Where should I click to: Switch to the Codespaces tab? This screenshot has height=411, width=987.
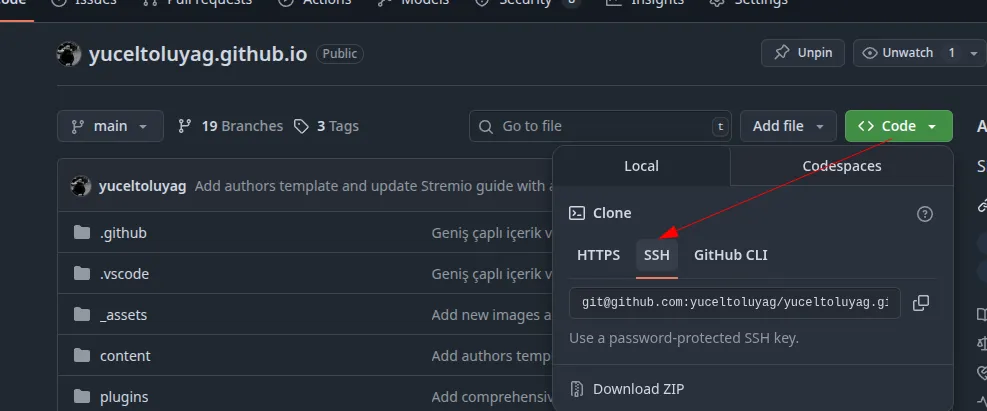tap(842, 166)
